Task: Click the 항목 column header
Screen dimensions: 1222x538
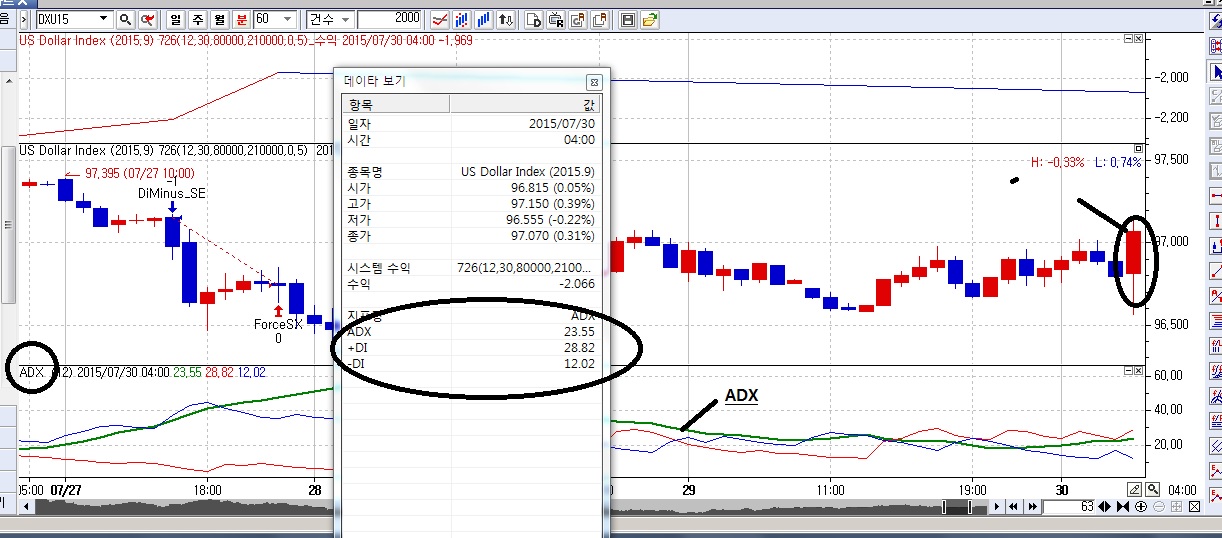Action: tap(396, 104)
